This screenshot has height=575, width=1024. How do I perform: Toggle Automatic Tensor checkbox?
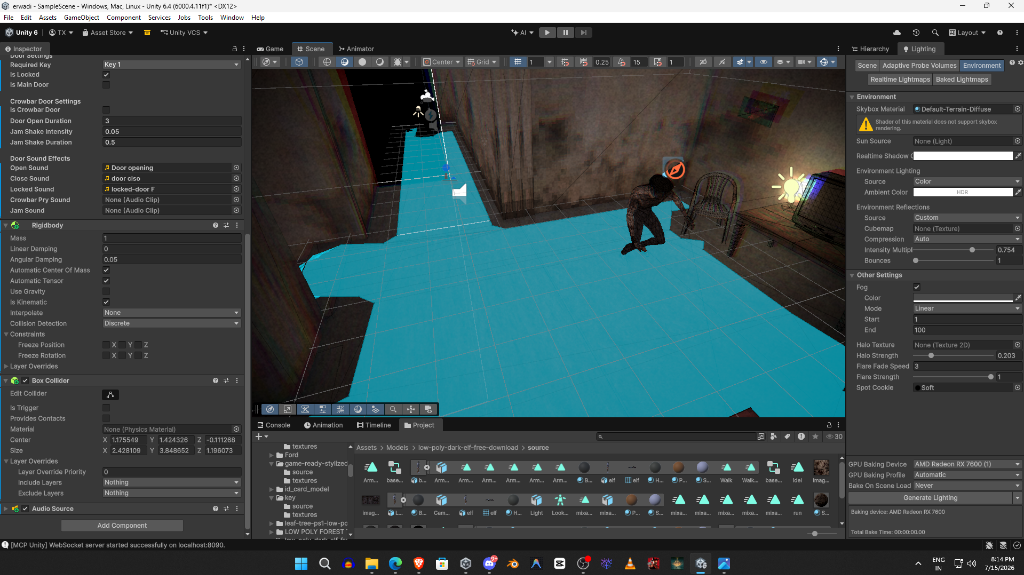106,281
